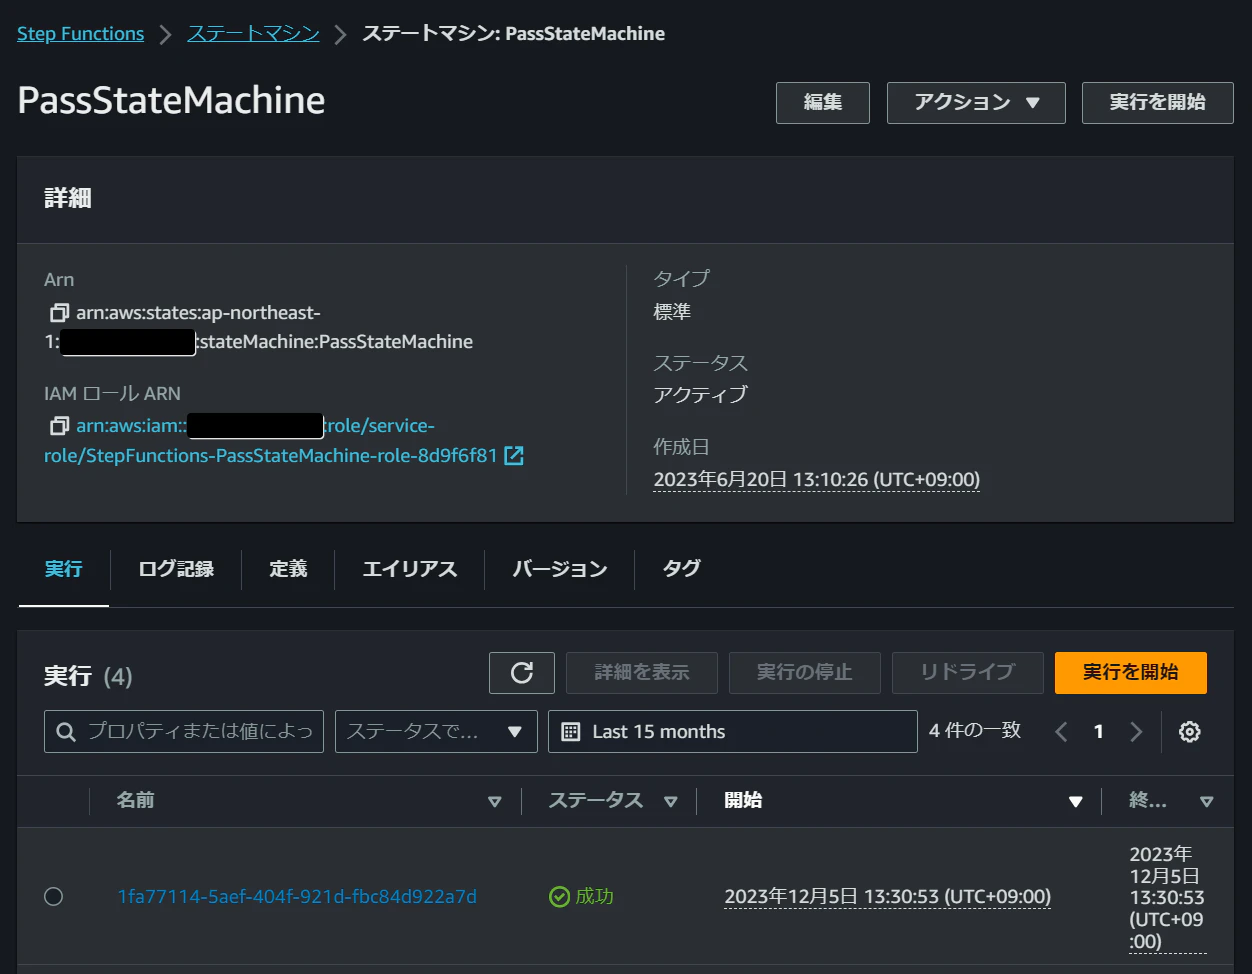This screenshot has width=1252, height=974.
Task: Switch to the 実行 tab
Action: (x=64, y=569)
